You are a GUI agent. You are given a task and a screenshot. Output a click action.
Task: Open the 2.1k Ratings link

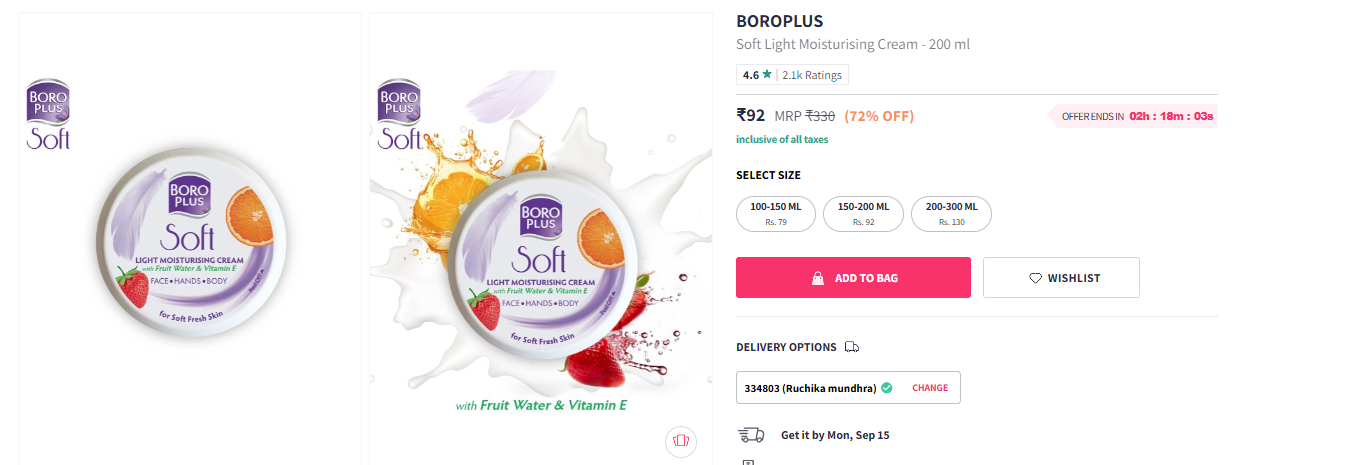point(812,75)
